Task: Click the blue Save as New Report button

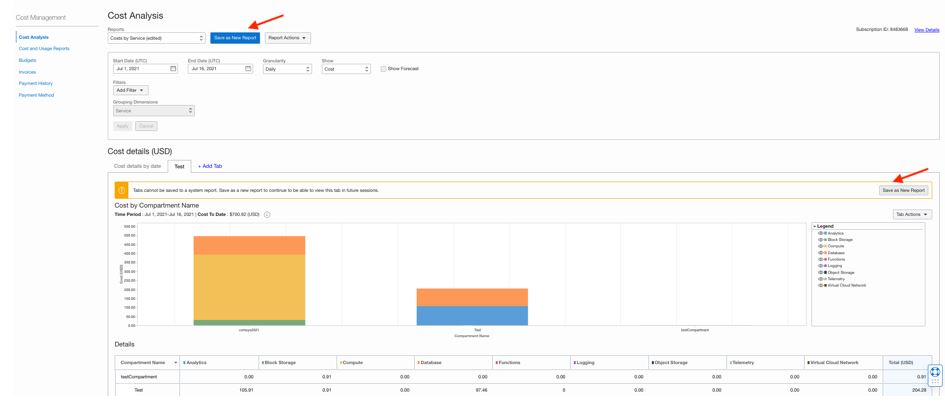Action: pos(235,38)
